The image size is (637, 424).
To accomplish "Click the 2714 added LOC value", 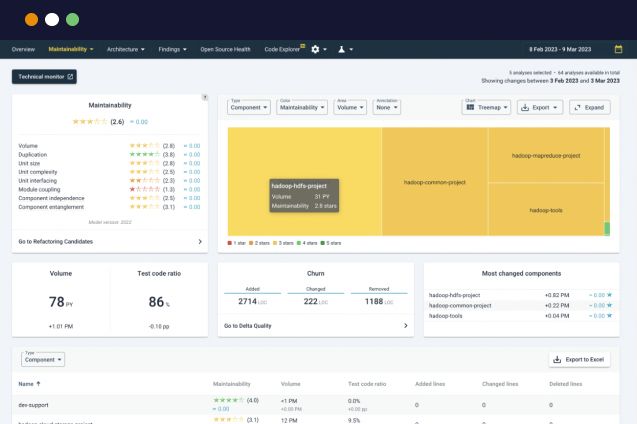I will pyautogui.click(x=247, y=301).
